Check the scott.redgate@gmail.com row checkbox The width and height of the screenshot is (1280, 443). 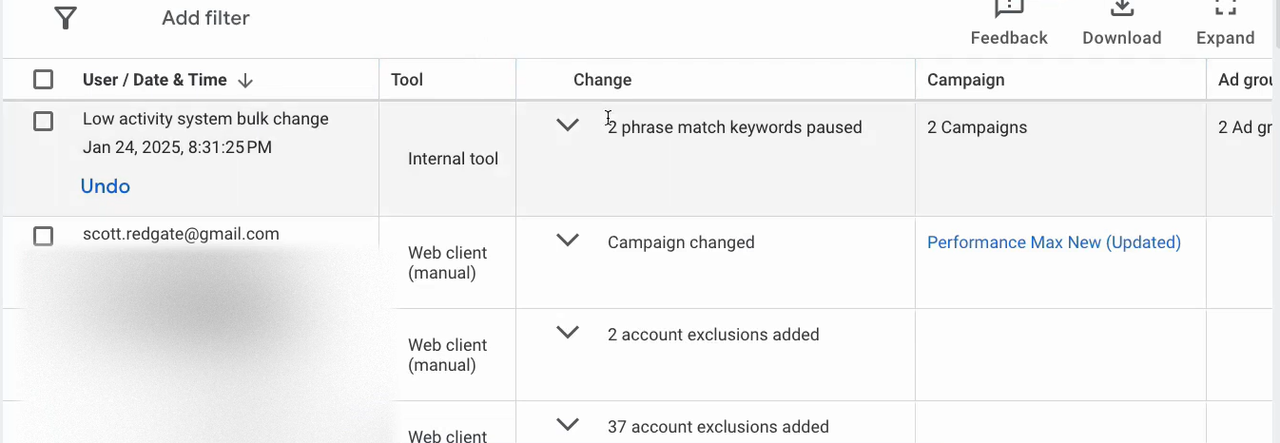tap(43, 236)
